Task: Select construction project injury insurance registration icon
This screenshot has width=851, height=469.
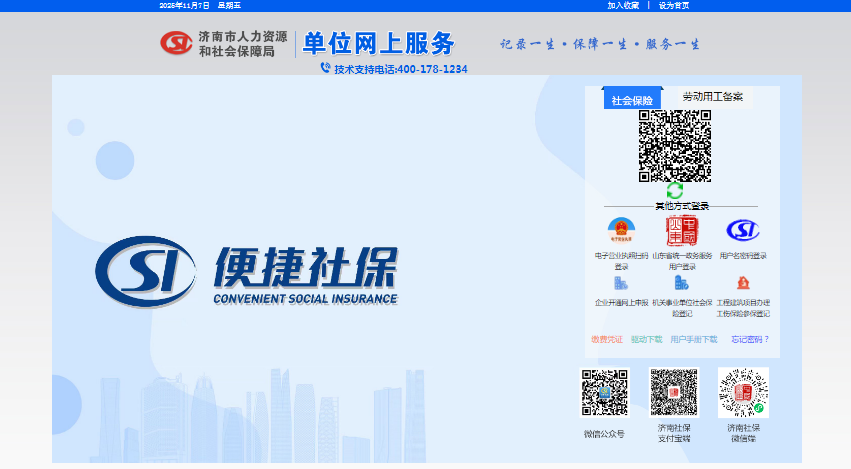Action: [743, 283]
